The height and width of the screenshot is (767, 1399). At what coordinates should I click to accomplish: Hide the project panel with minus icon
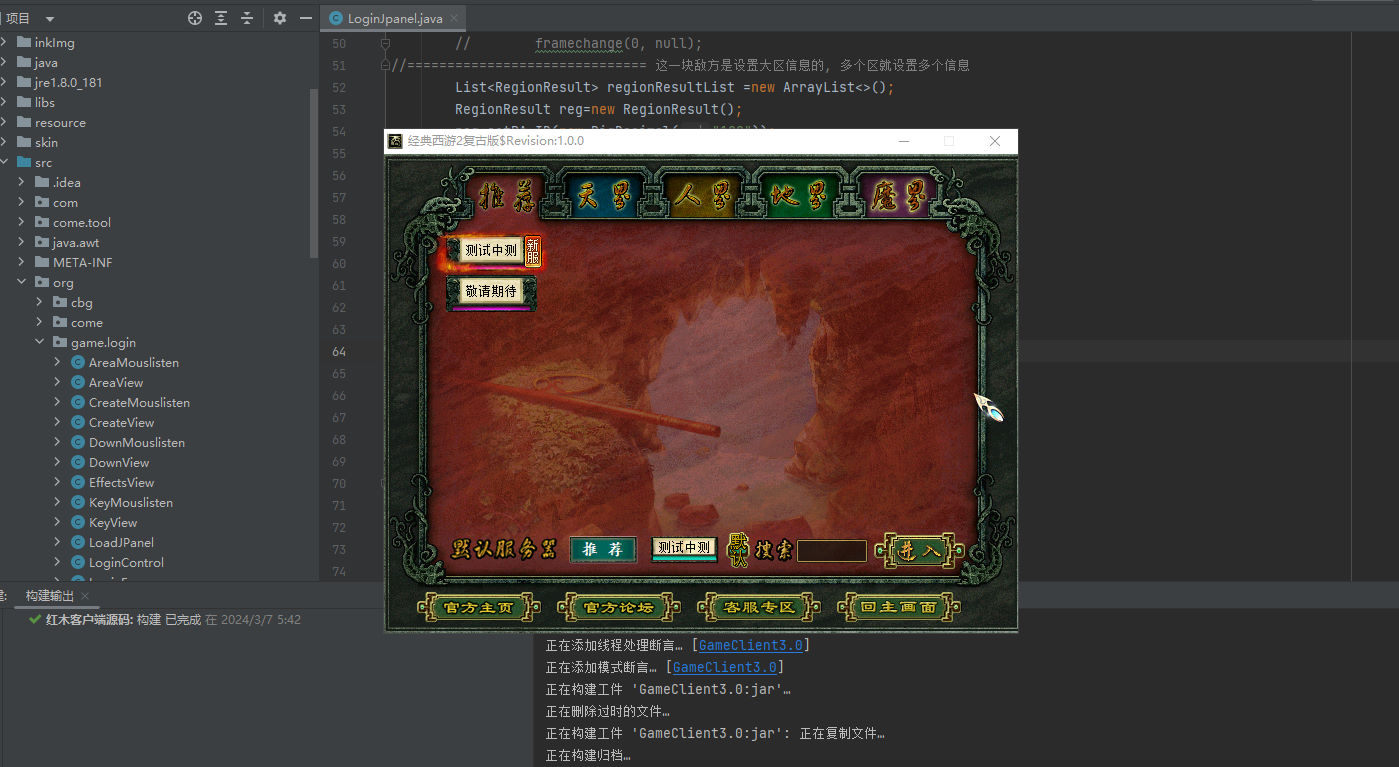tap(306, 18)
